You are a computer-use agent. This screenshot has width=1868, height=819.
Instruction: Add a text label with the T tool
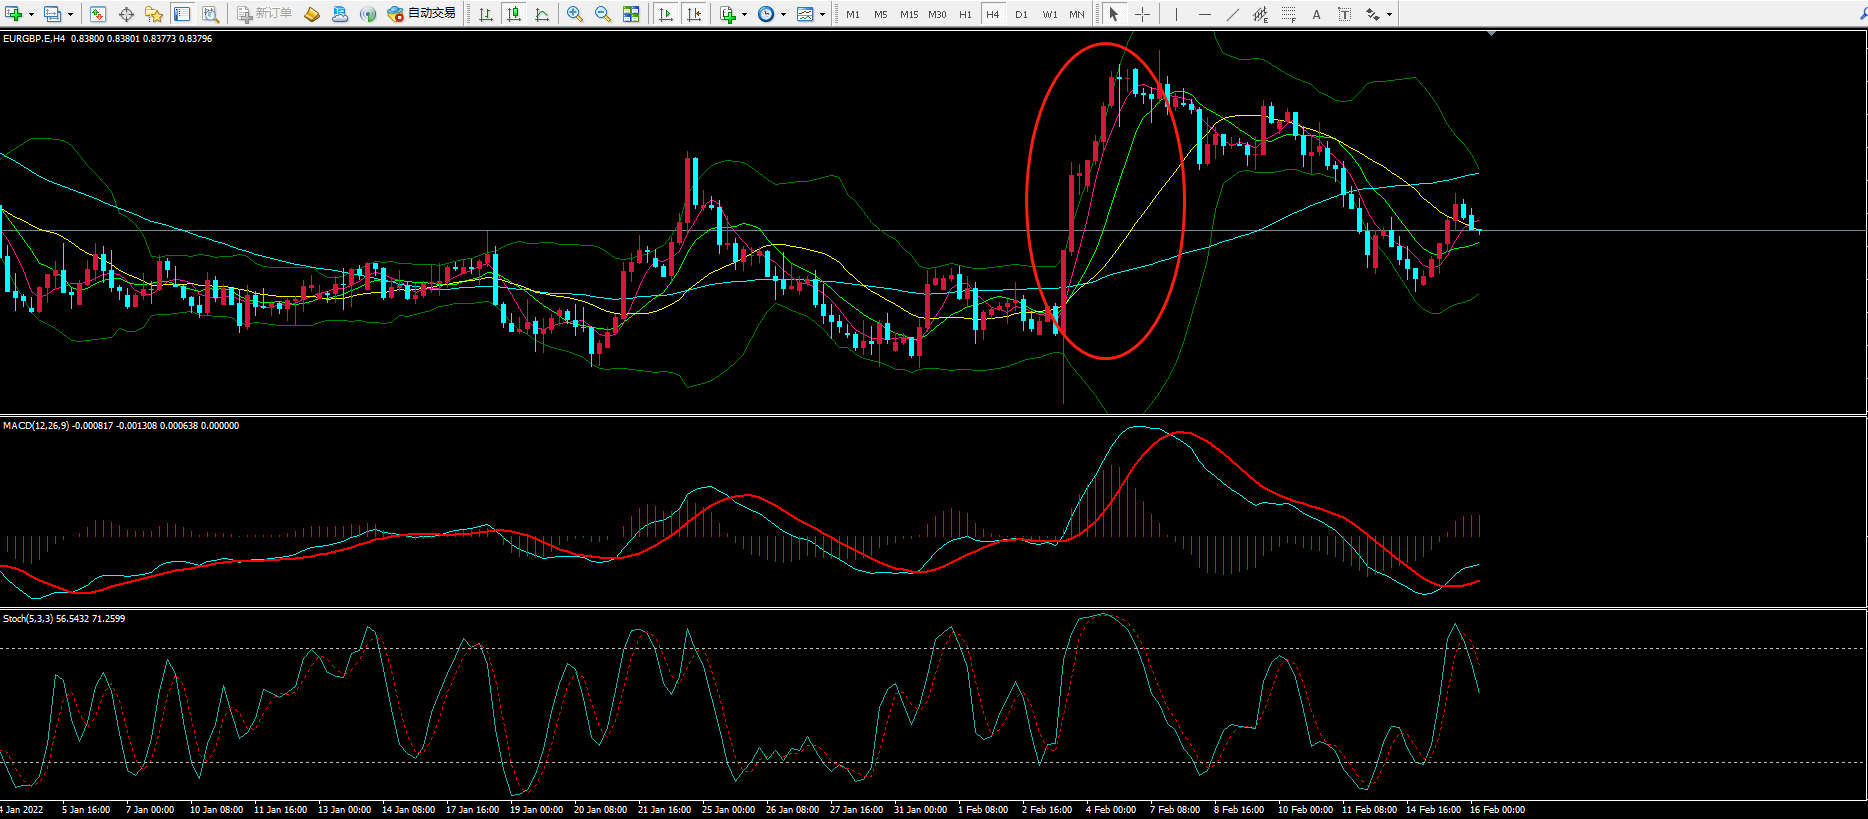point(1344,14)
